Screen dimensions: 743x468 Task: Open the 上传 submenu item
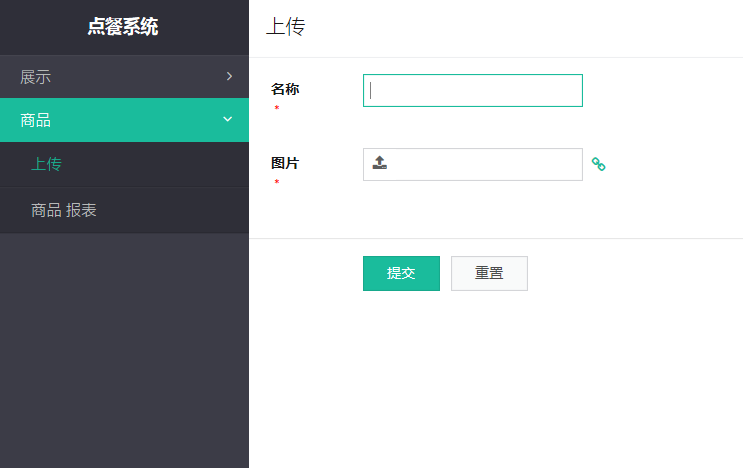pos(124,164)
